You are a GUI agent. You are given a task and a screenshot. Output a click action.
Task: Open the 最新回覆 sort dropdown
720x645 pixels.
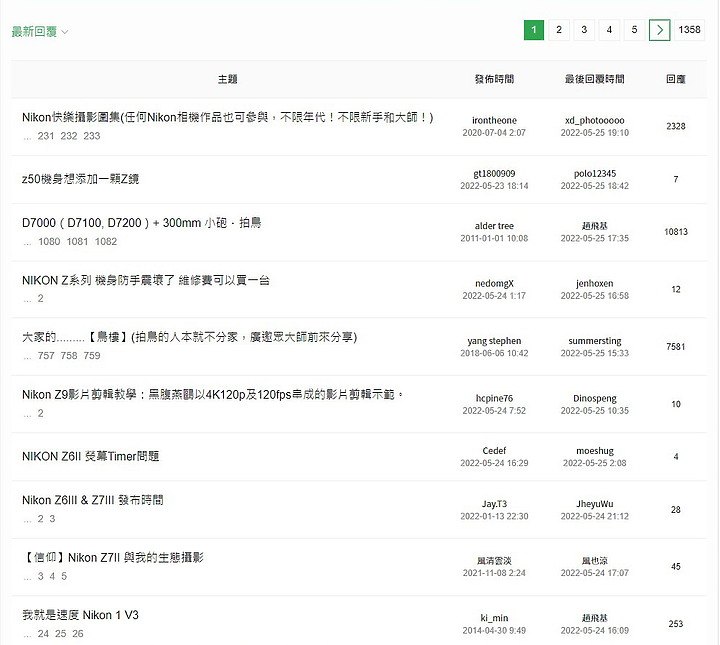pos(39,32)
